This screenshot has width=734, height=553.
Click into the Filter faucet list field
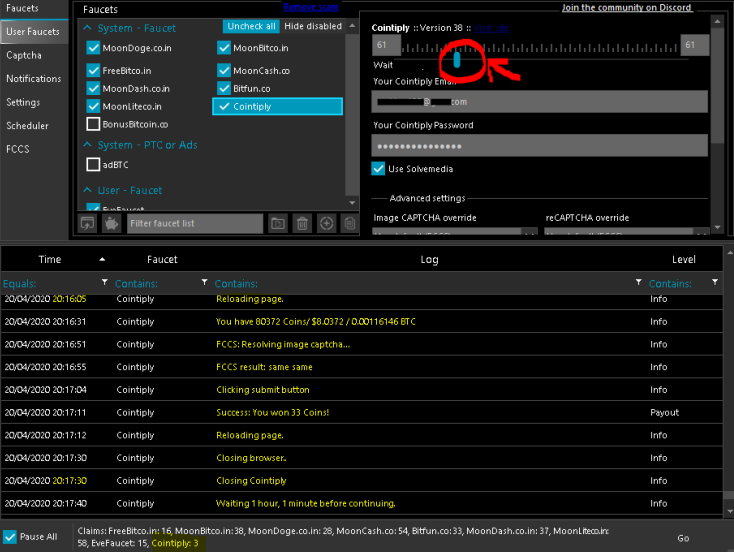[x=194, y=223]
